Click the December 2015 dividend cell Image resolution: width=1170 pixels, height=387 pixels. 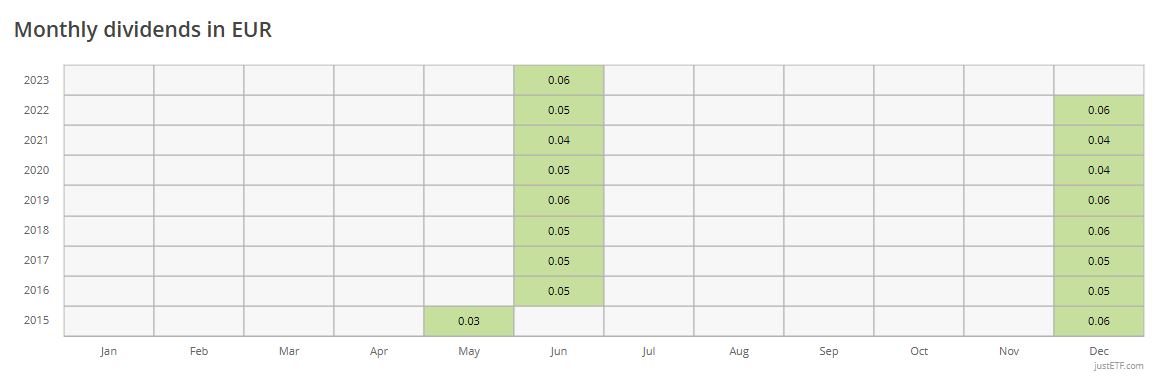point(1098,321)
